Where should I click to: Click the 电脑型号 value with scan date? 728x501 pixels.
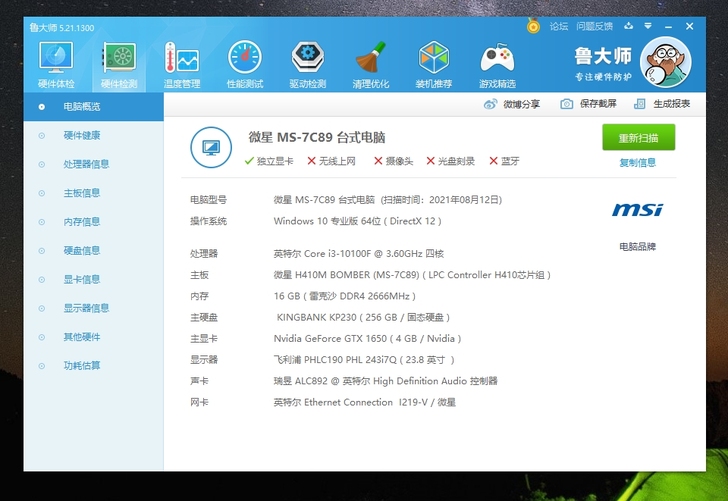tap(388, 200)
